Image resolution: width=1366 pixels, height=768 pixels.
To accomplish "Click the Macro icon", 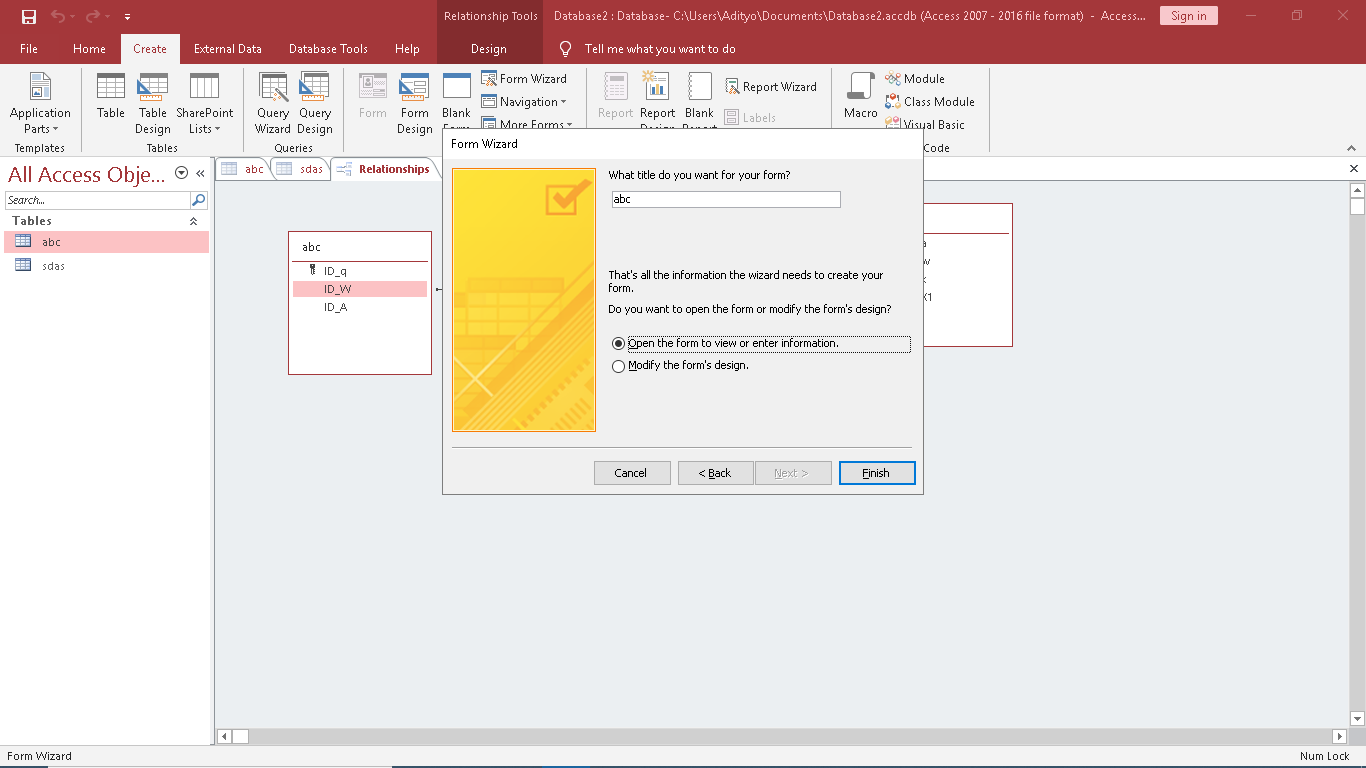I will pos(860,97).
